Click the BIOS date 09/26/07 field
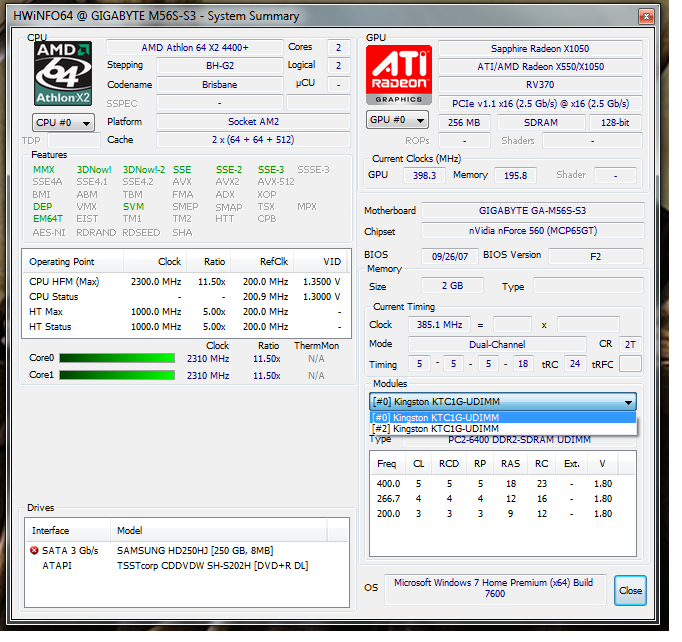This screenshot has width=682, height=642. click(x=450, y=256)
